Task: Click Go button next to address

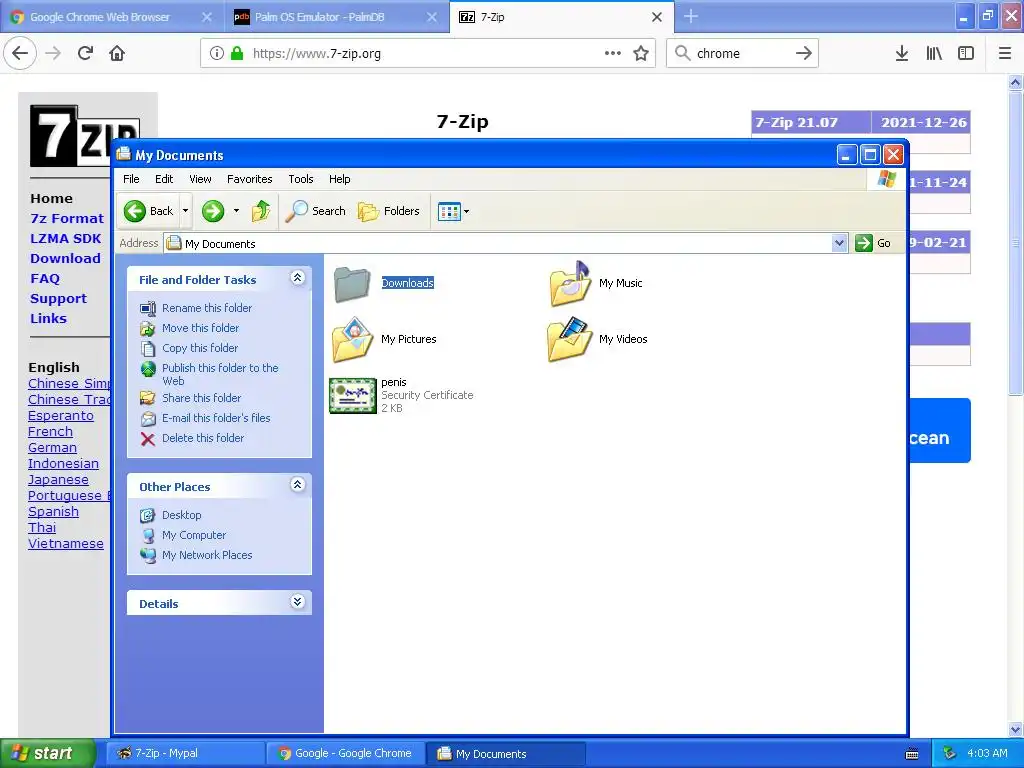Action: point(873,244)
